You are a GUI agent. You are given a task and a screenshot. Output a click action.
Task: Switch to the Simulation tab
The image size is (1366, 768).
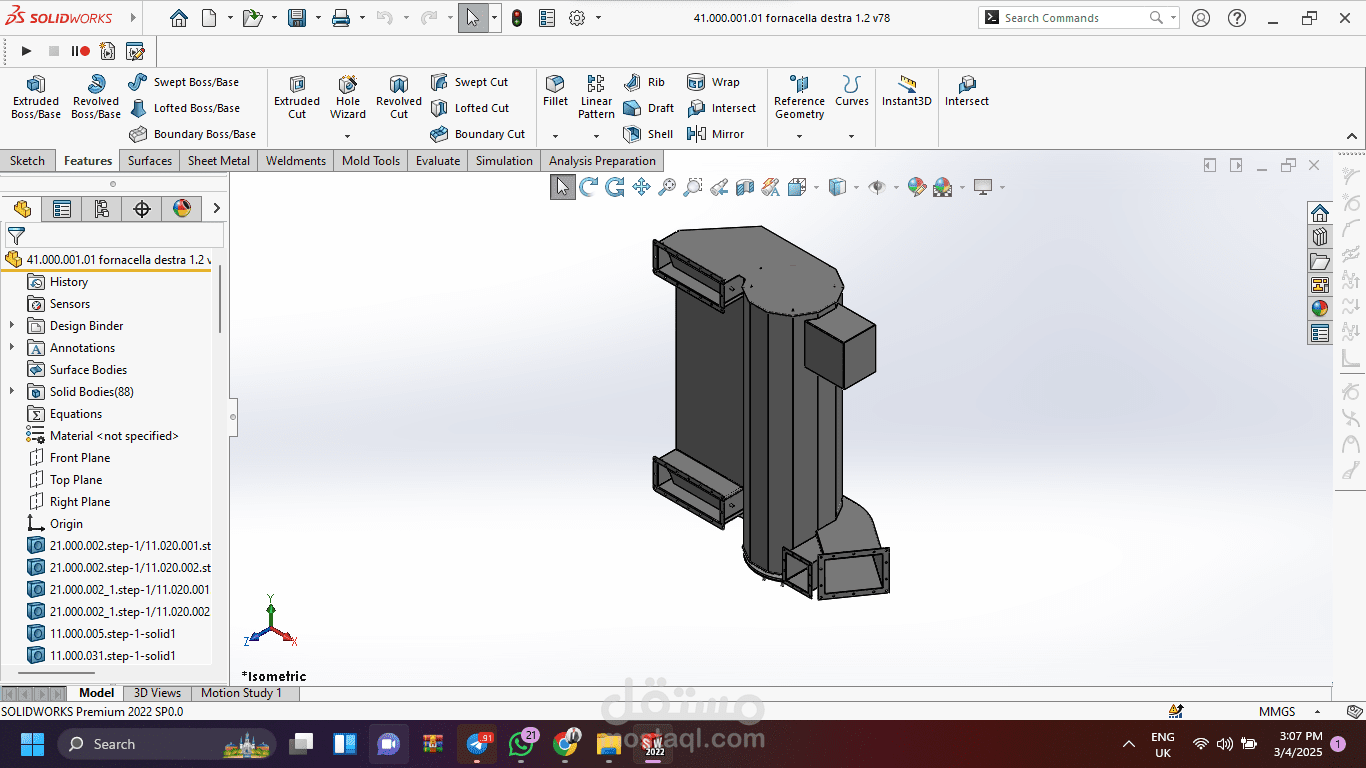tap(504, 161)
